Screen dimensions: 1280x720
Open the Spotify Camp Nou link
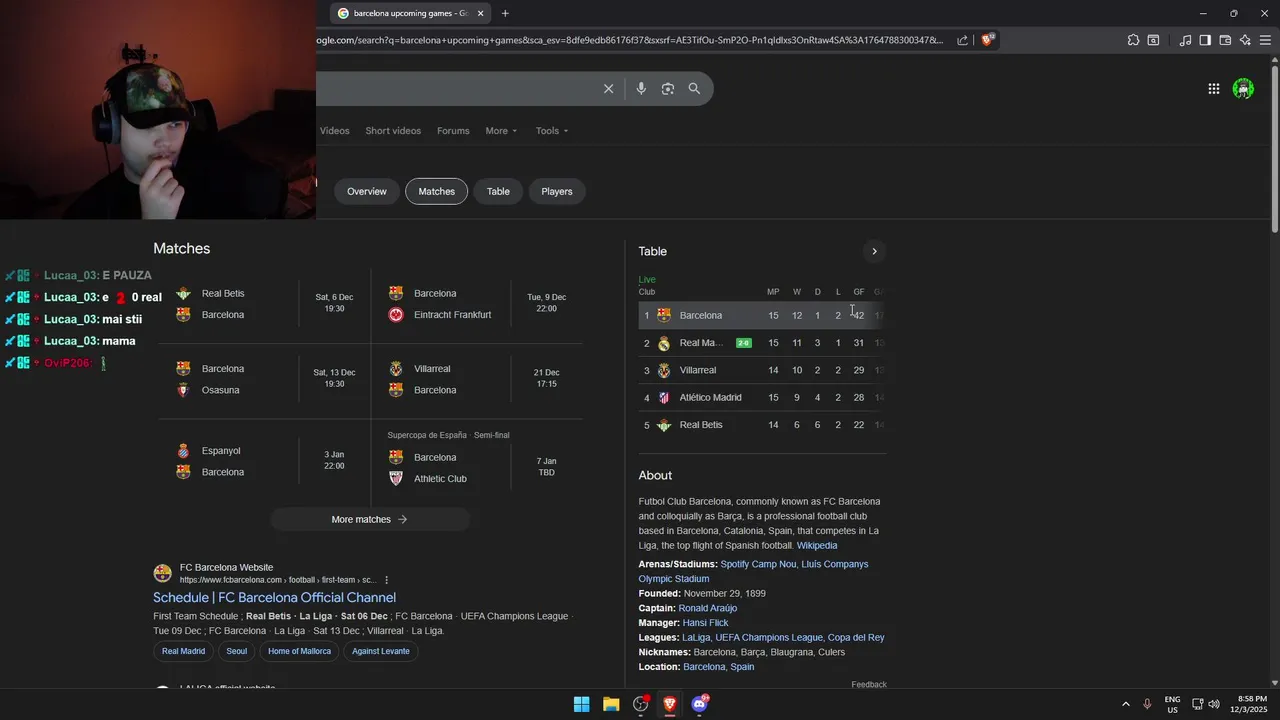(758, 564)
